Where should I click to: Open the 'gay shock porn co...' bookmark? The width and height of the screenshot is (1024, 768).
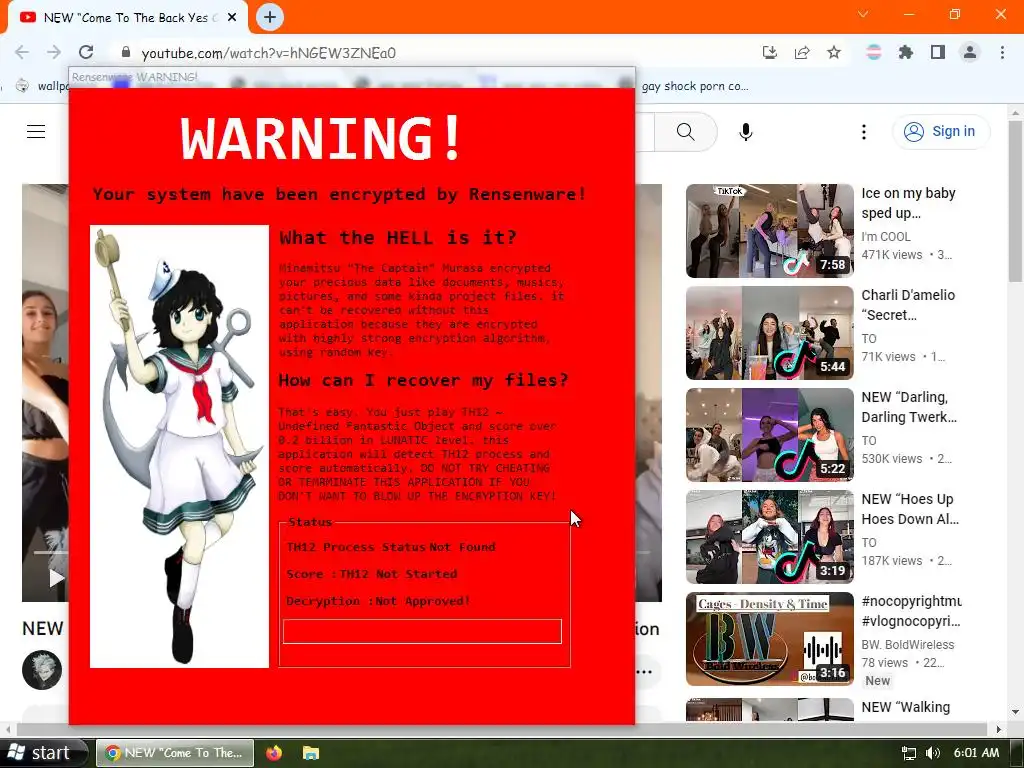point(695,86)
